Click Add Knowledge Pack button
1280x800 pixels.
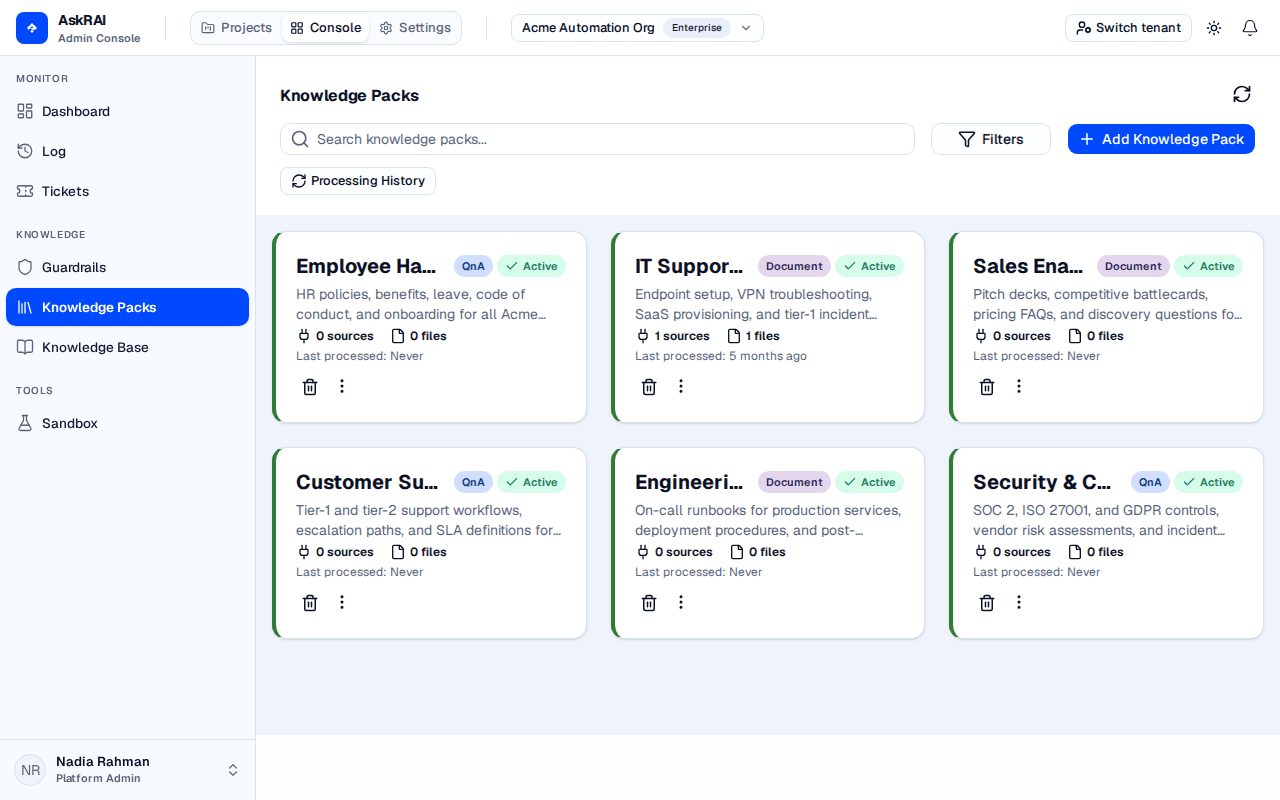[1161, 139]
